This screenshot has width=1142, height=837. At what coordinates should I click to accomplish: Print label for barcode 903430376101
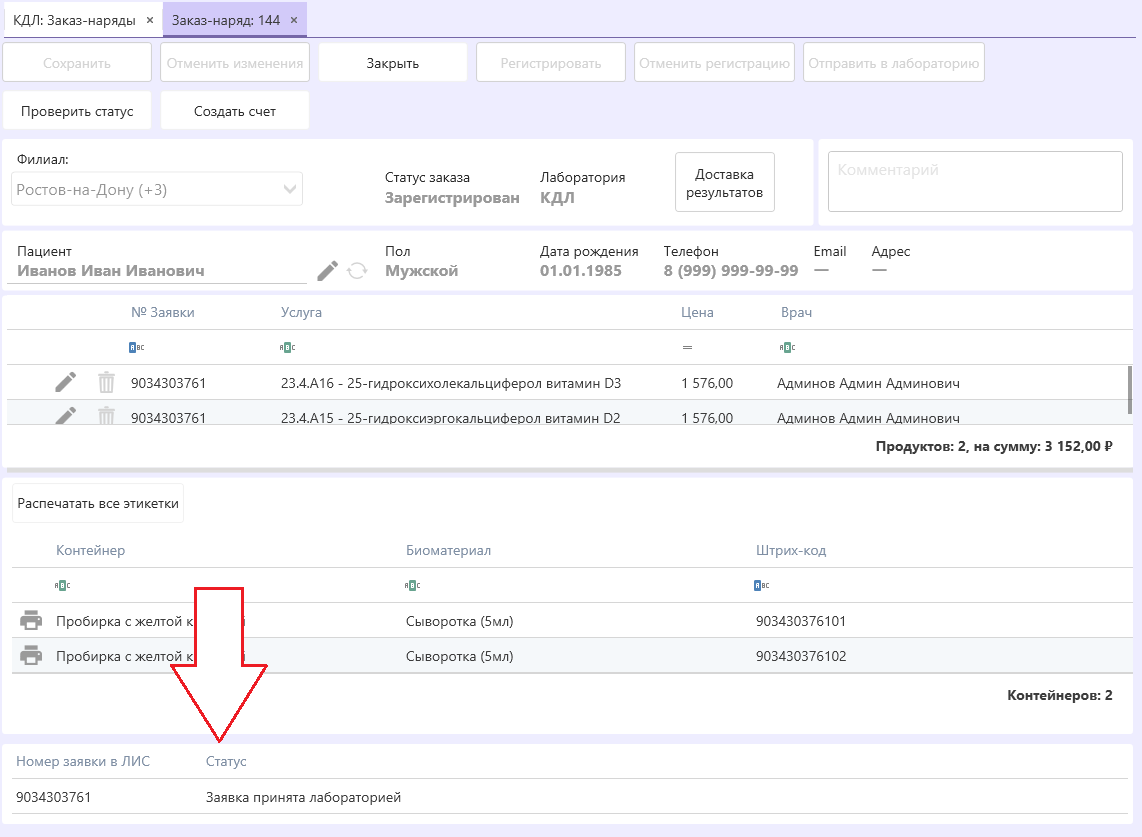click(x=31, y=621)
